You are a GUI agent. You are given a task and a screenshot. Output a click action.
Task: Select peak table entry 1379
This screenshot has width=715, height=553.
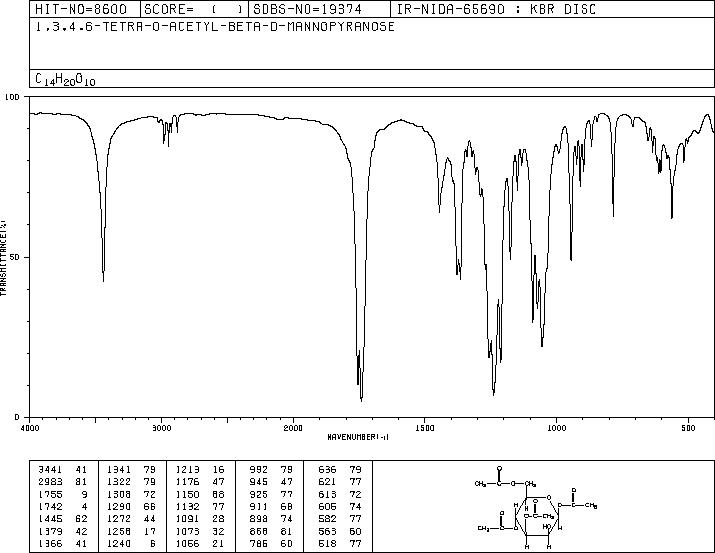62,531
